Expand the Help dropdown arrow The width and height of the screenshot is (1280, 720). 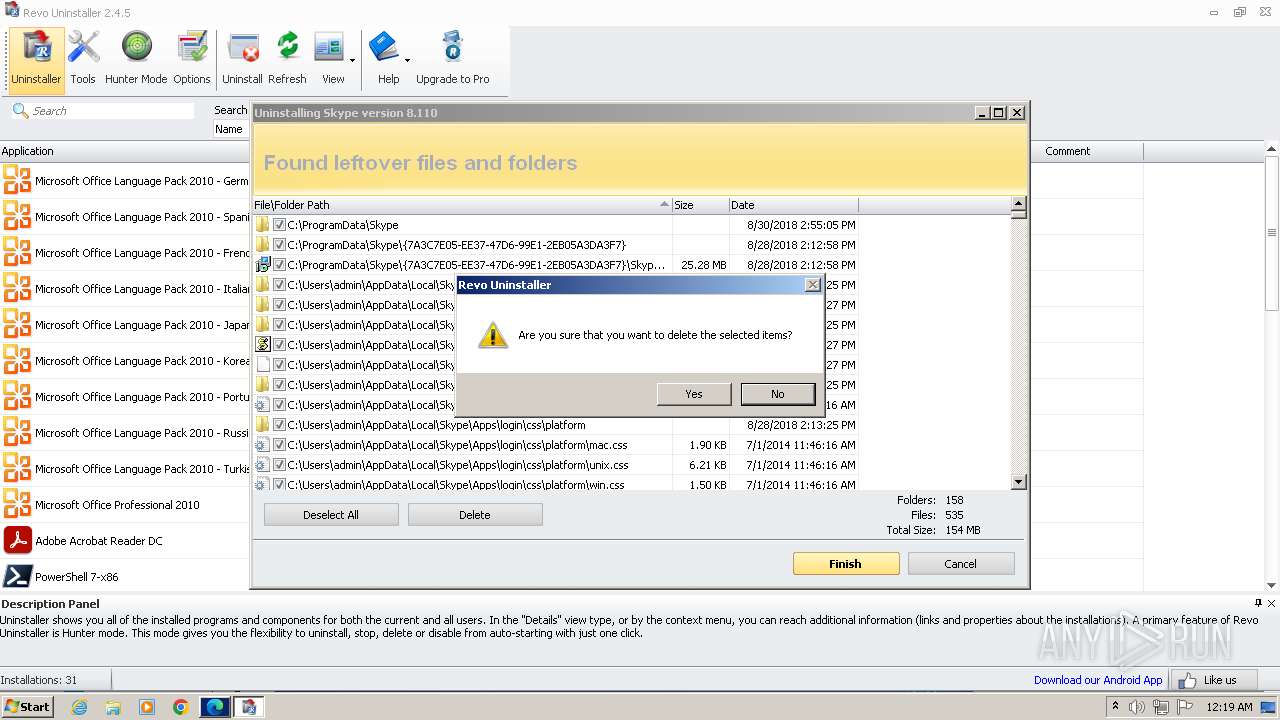click(x=407, y=60)
